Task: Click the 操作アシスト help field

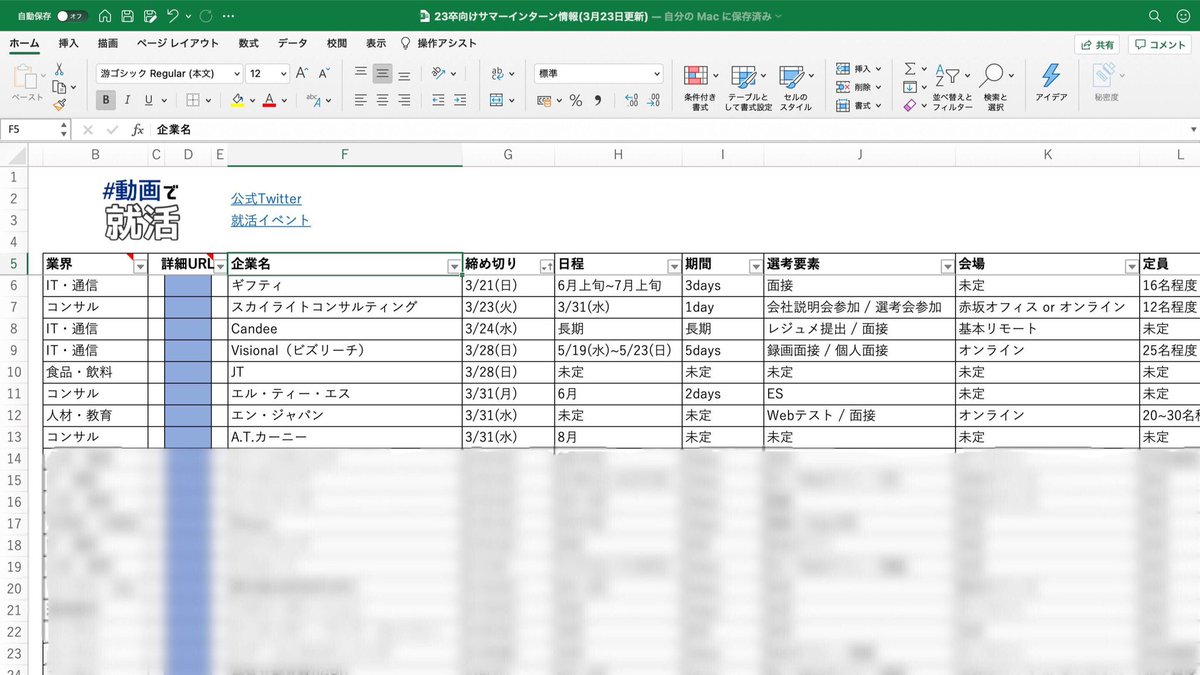Action: tap(438, 44)
